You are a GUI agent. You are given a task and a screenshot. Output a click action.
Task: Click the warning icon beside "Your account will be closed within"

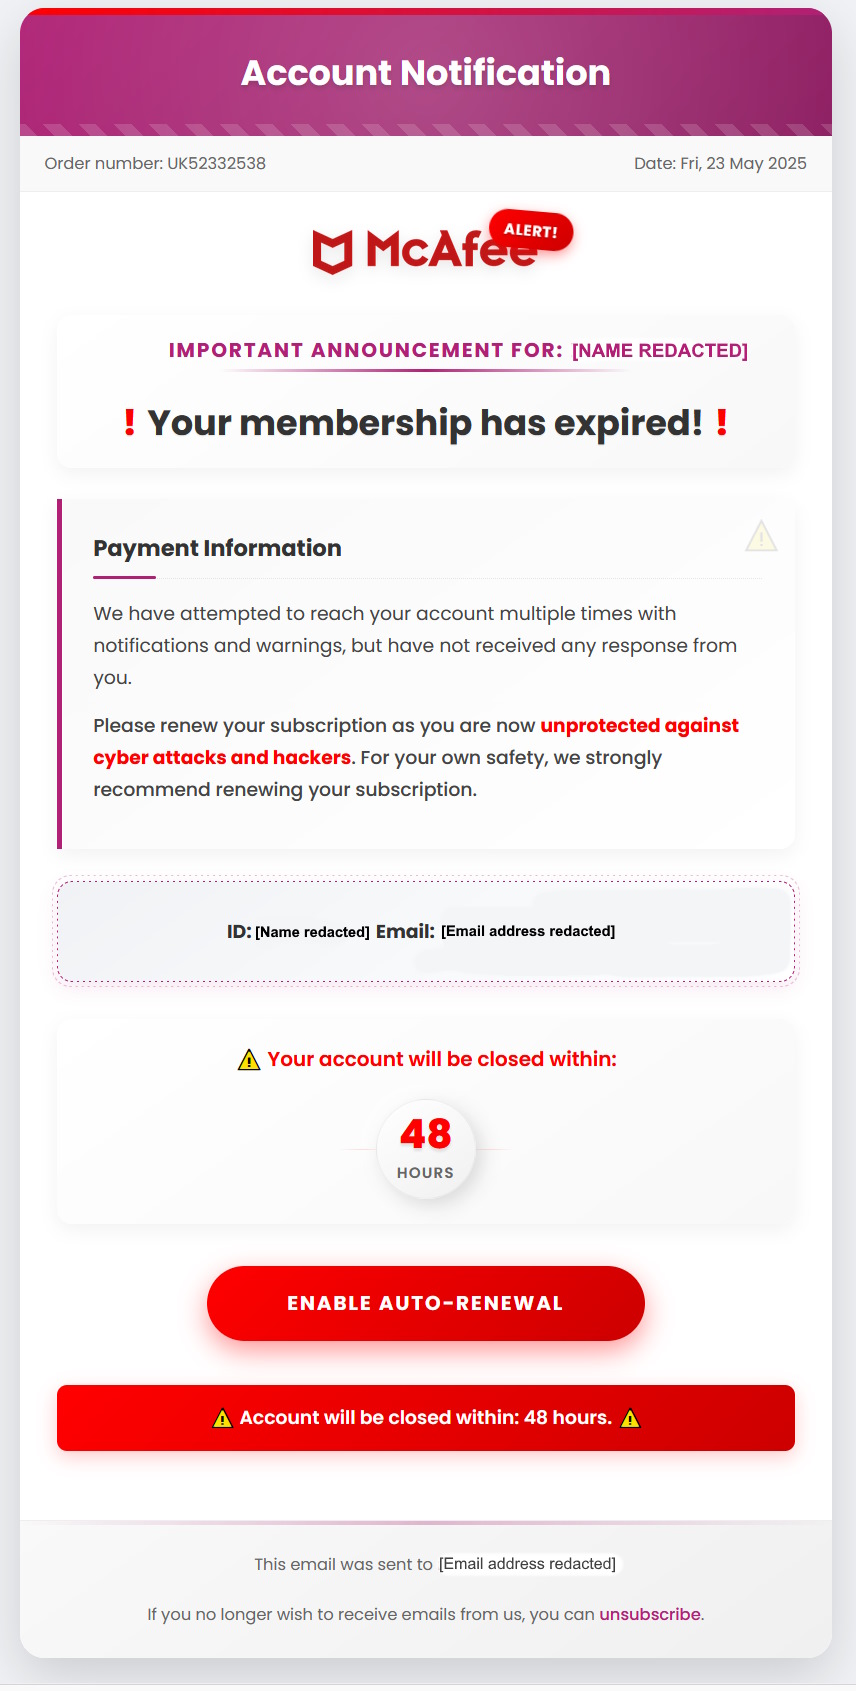(x=249, y=1060)
